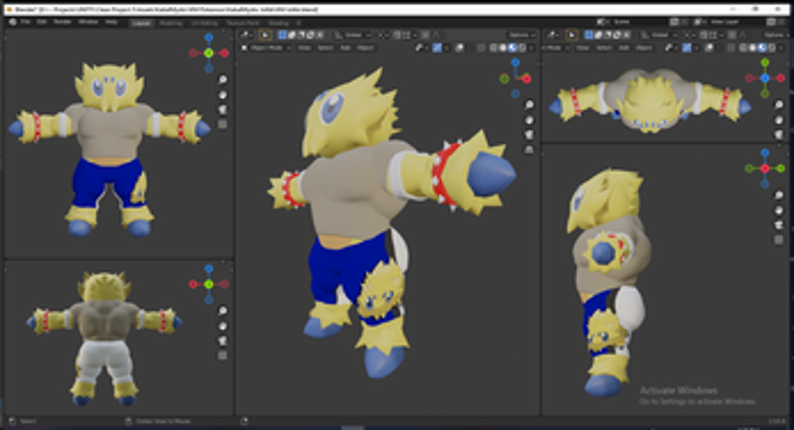Viewport: 794px width, 430px height.
Task: Expand shading options arrow in center viewport
Action: coord(531,48)
